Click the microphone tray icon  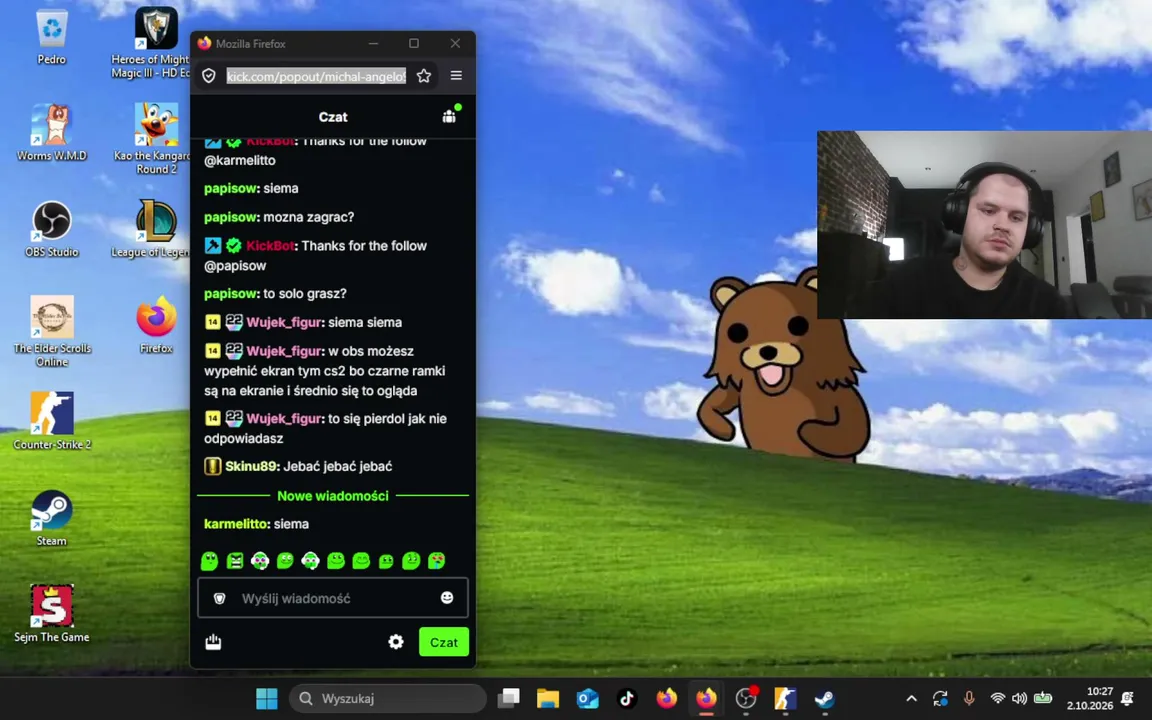(969, 698)
